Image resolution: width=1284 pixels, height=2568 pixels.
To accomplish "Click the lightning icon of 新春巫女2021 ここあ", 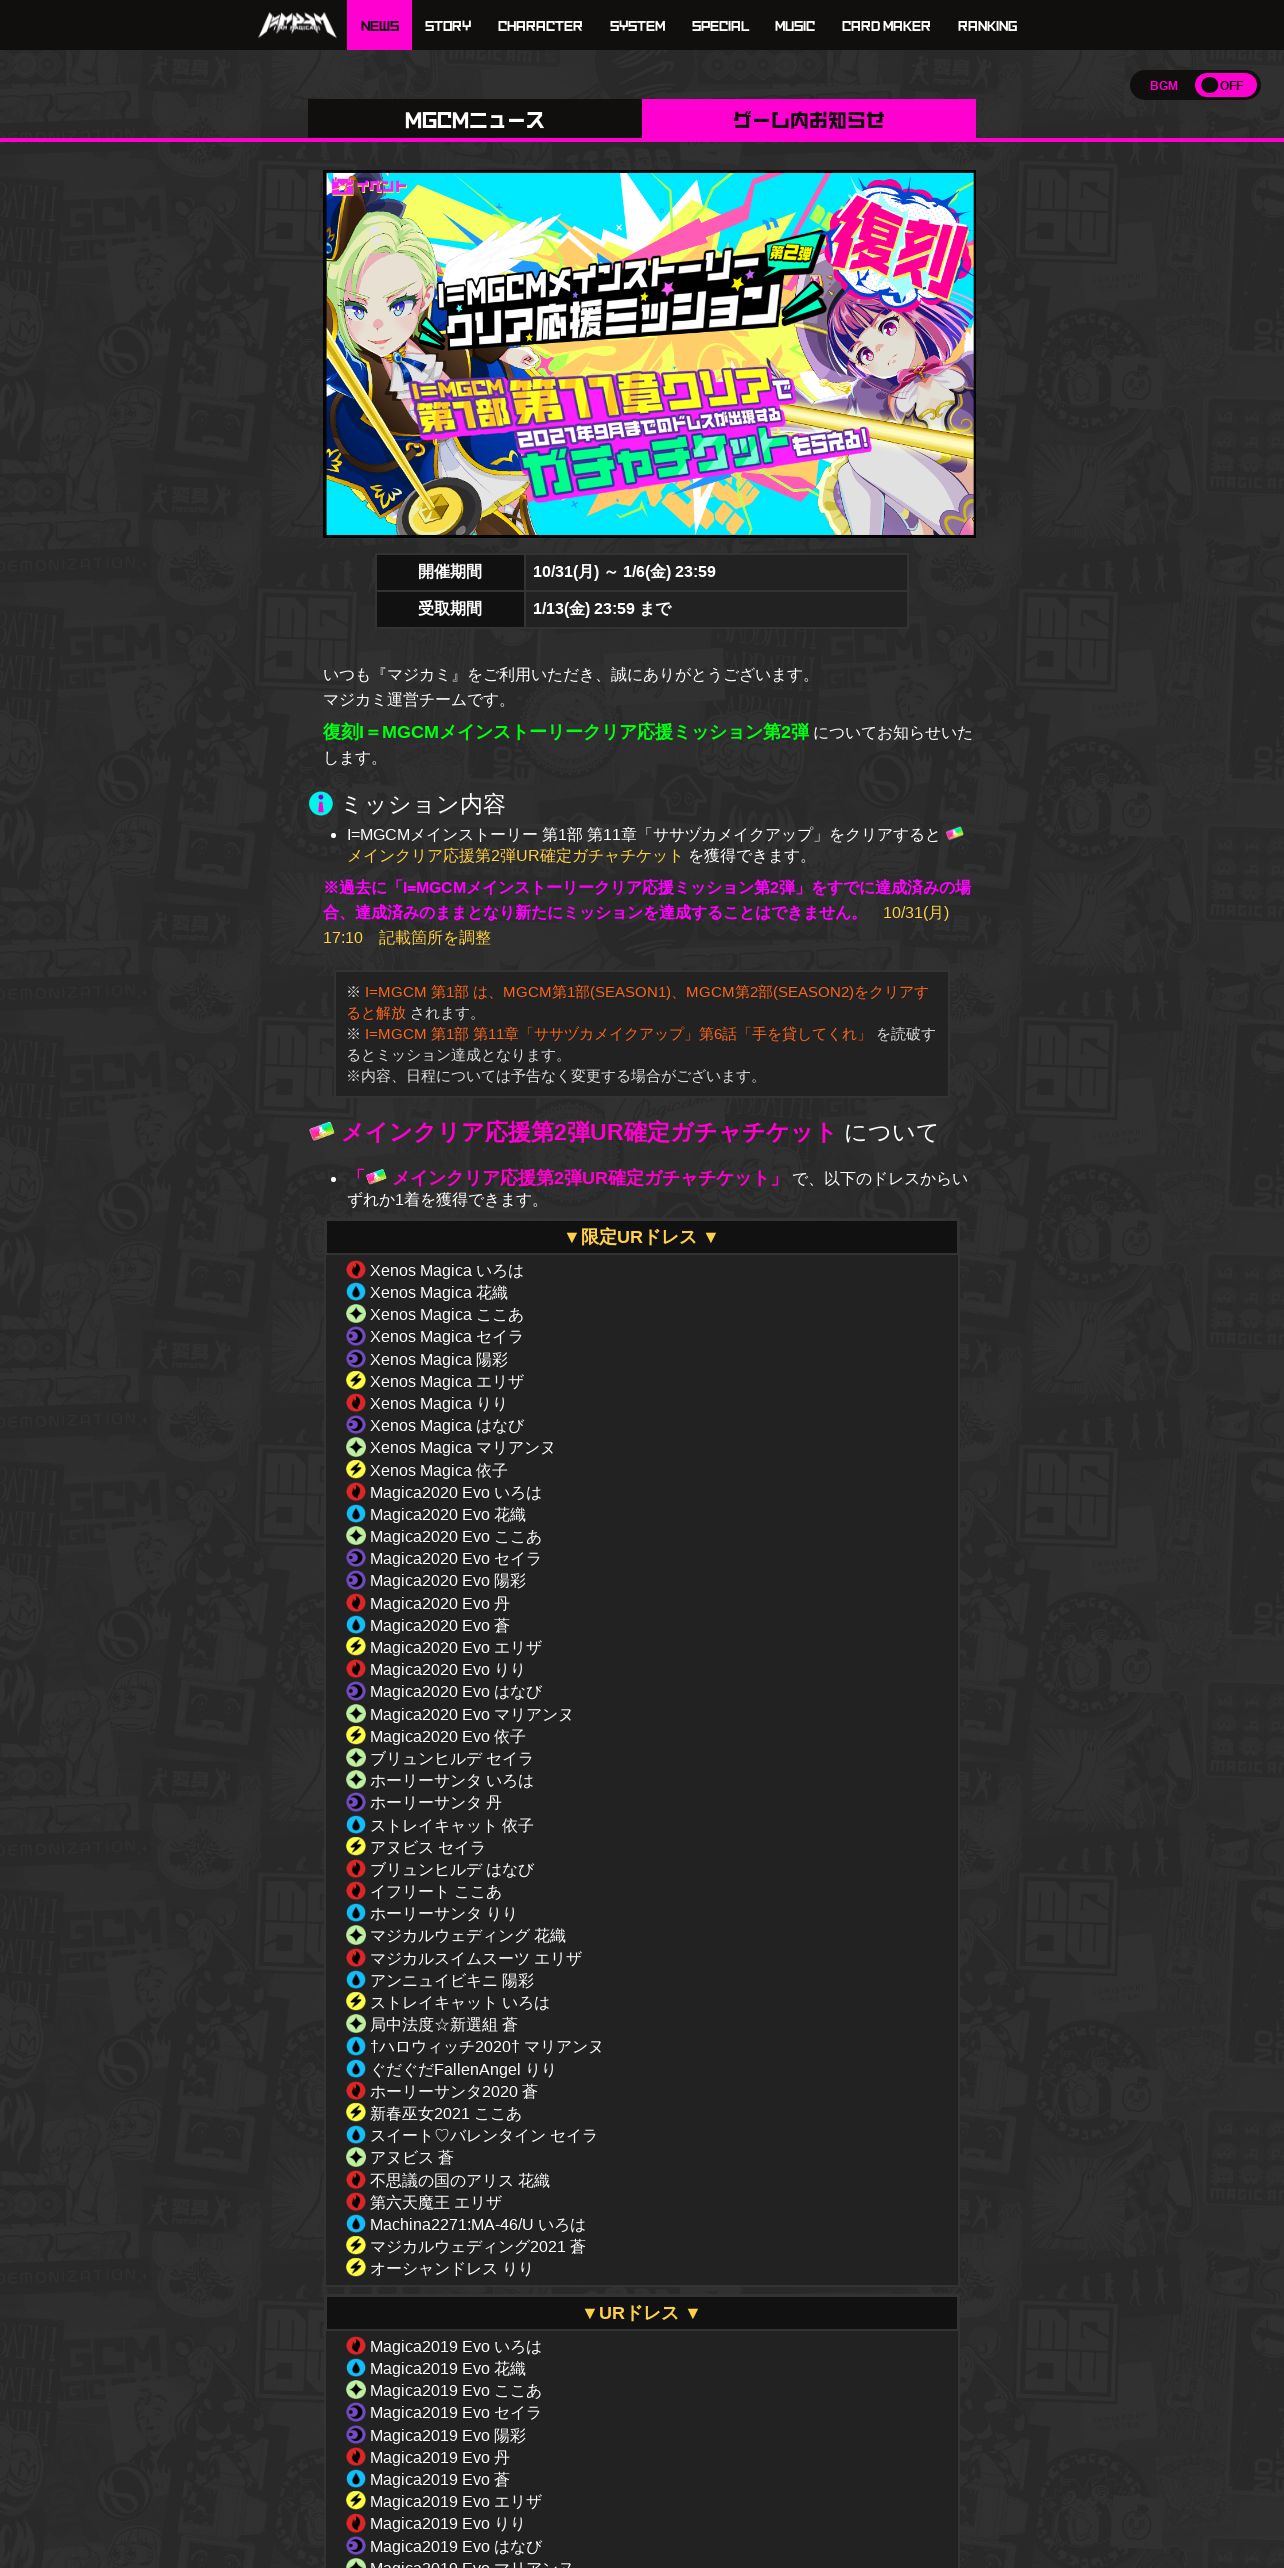I will tap(355, 2112).
